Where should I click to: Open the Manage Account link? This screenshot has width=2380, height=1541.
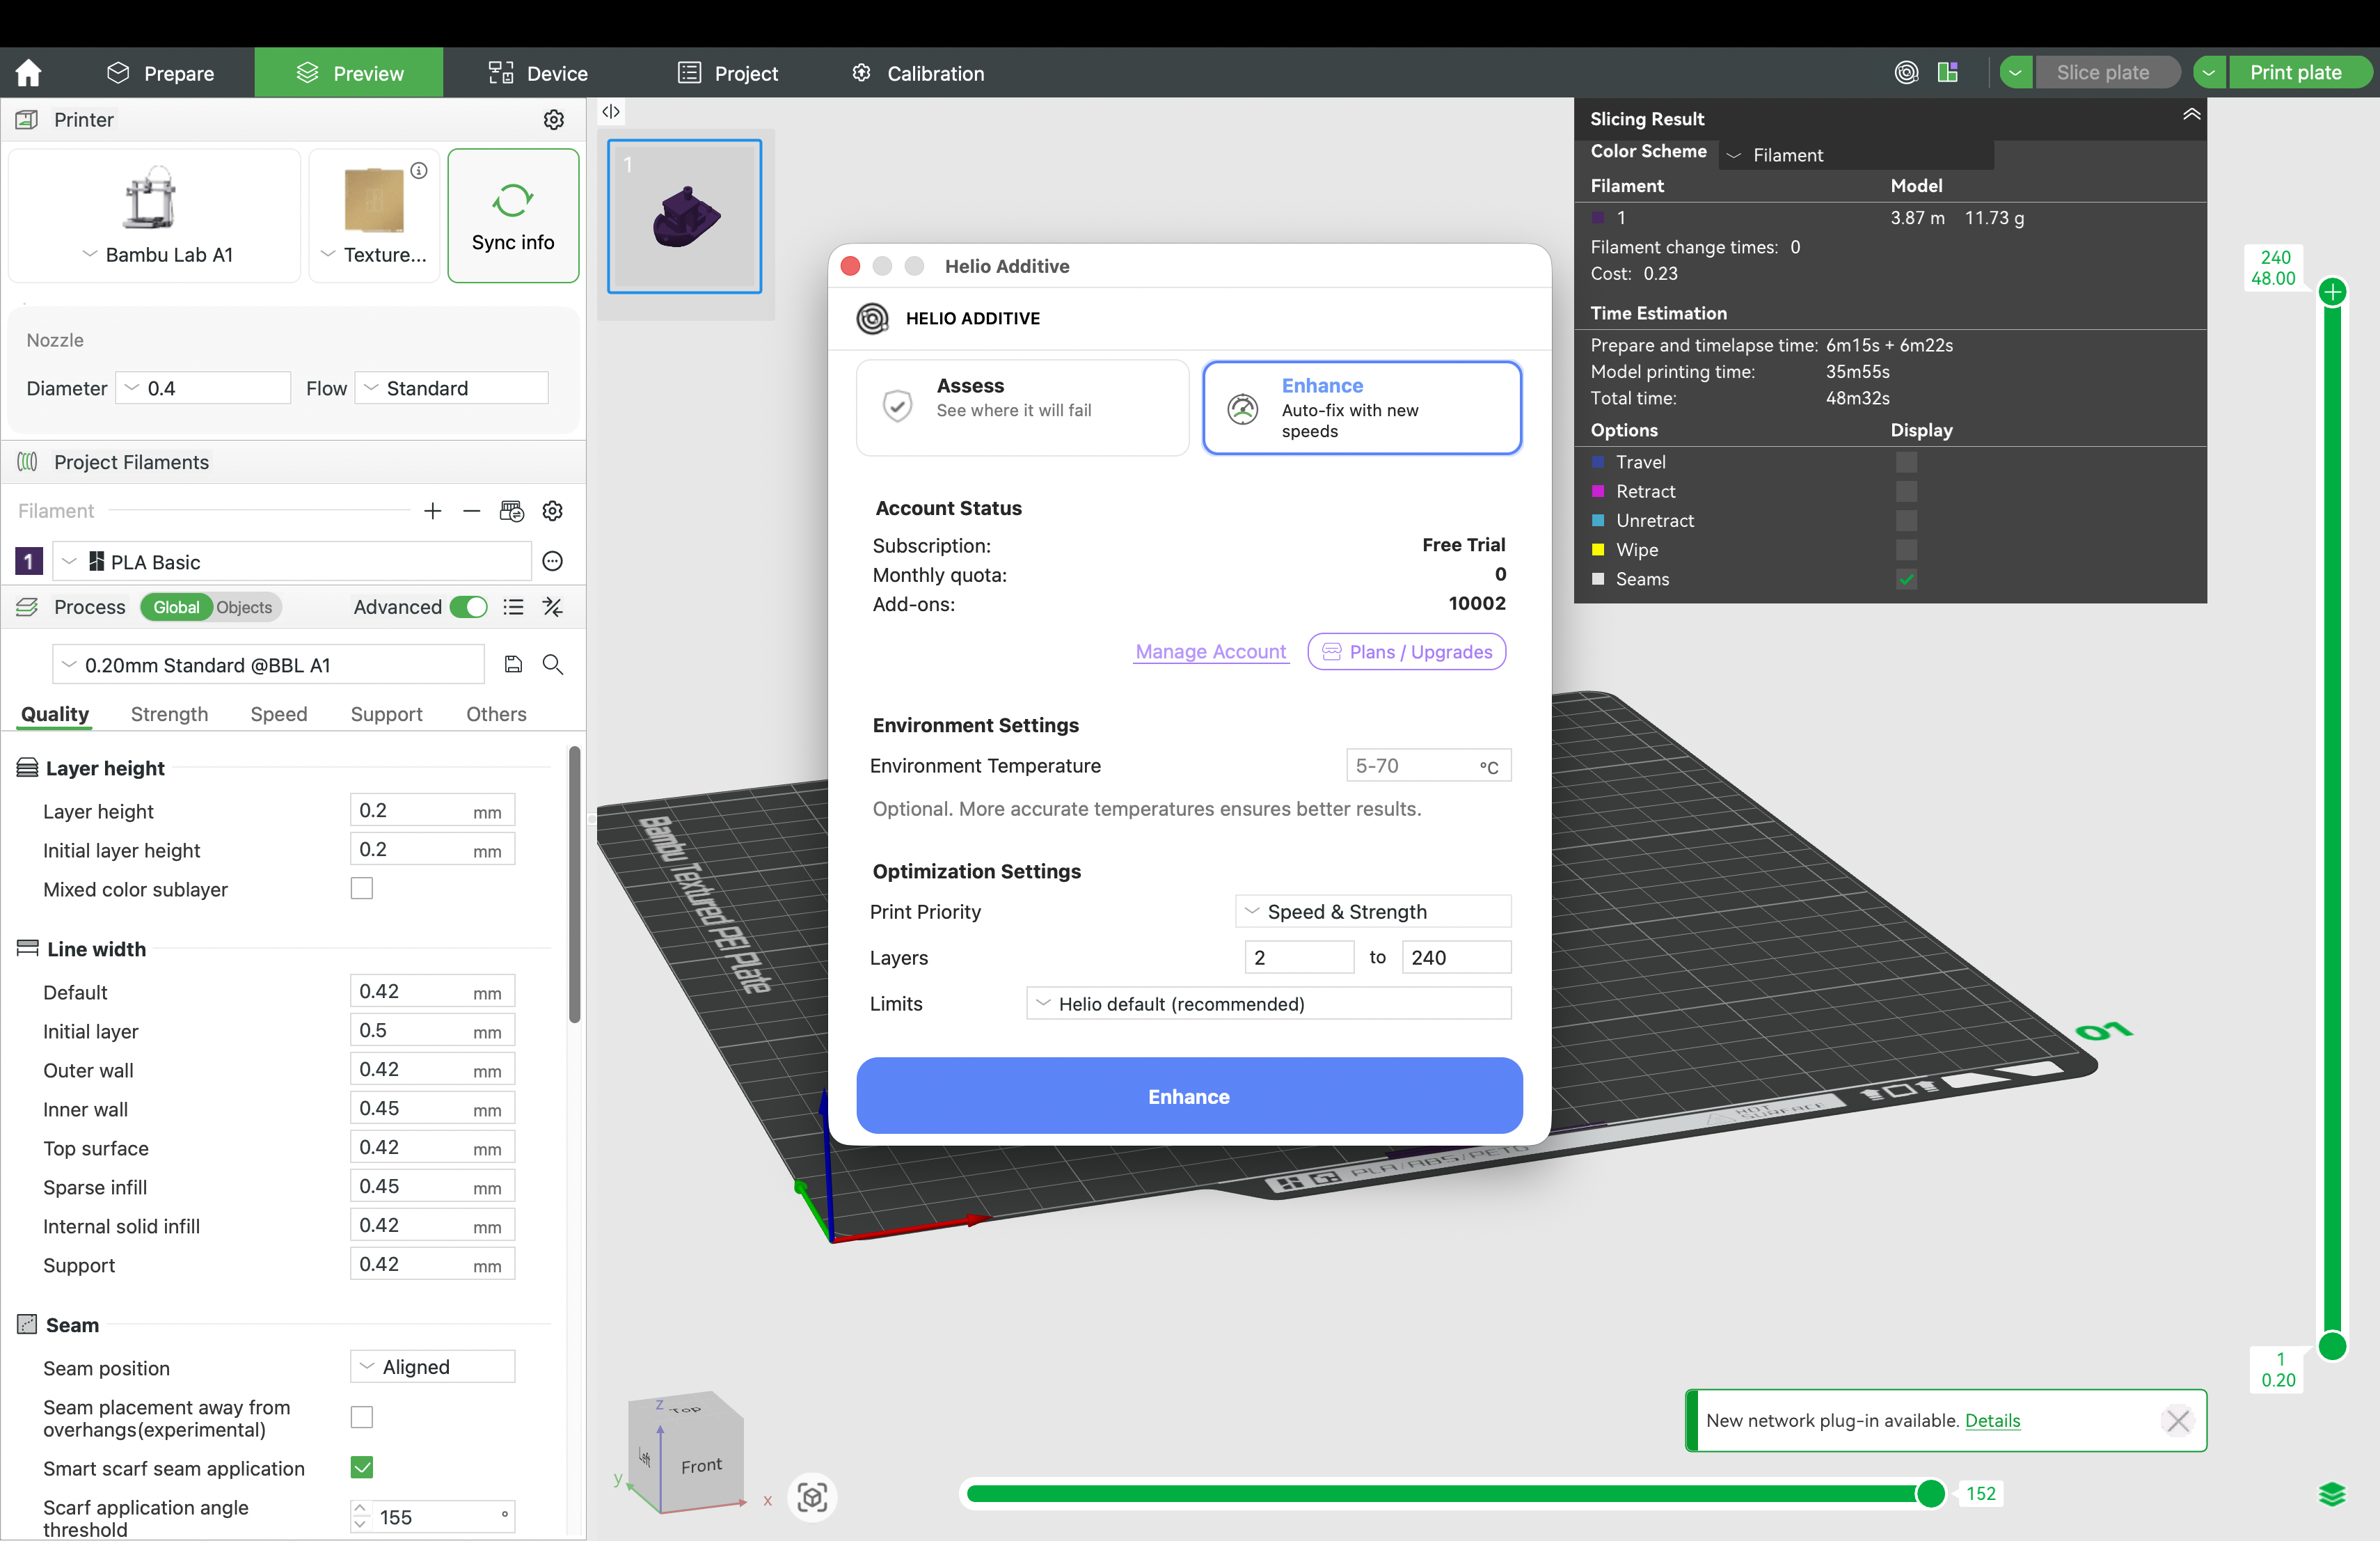pyautogui.click(x=1211, y=652)
